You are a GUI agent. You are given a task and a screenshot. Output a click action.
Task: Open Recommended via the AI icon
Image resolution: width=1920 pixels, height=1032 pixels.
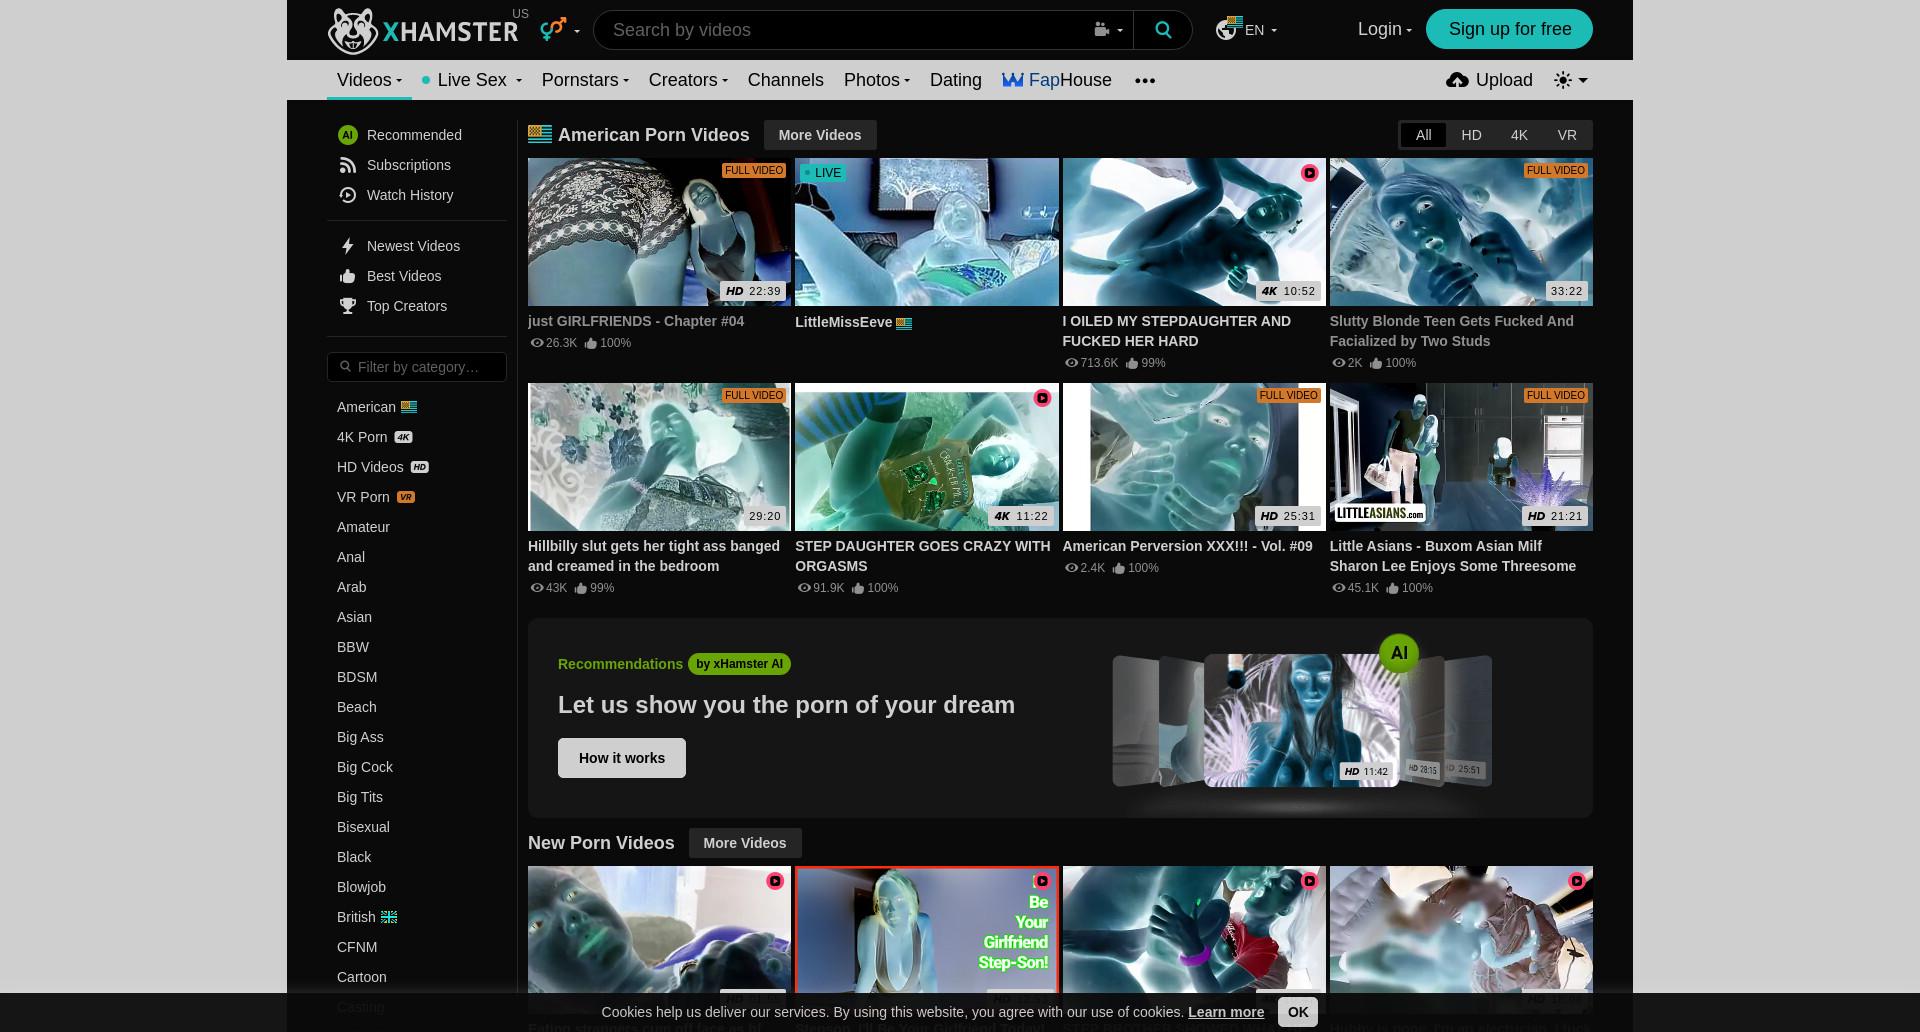pos(348,135)
